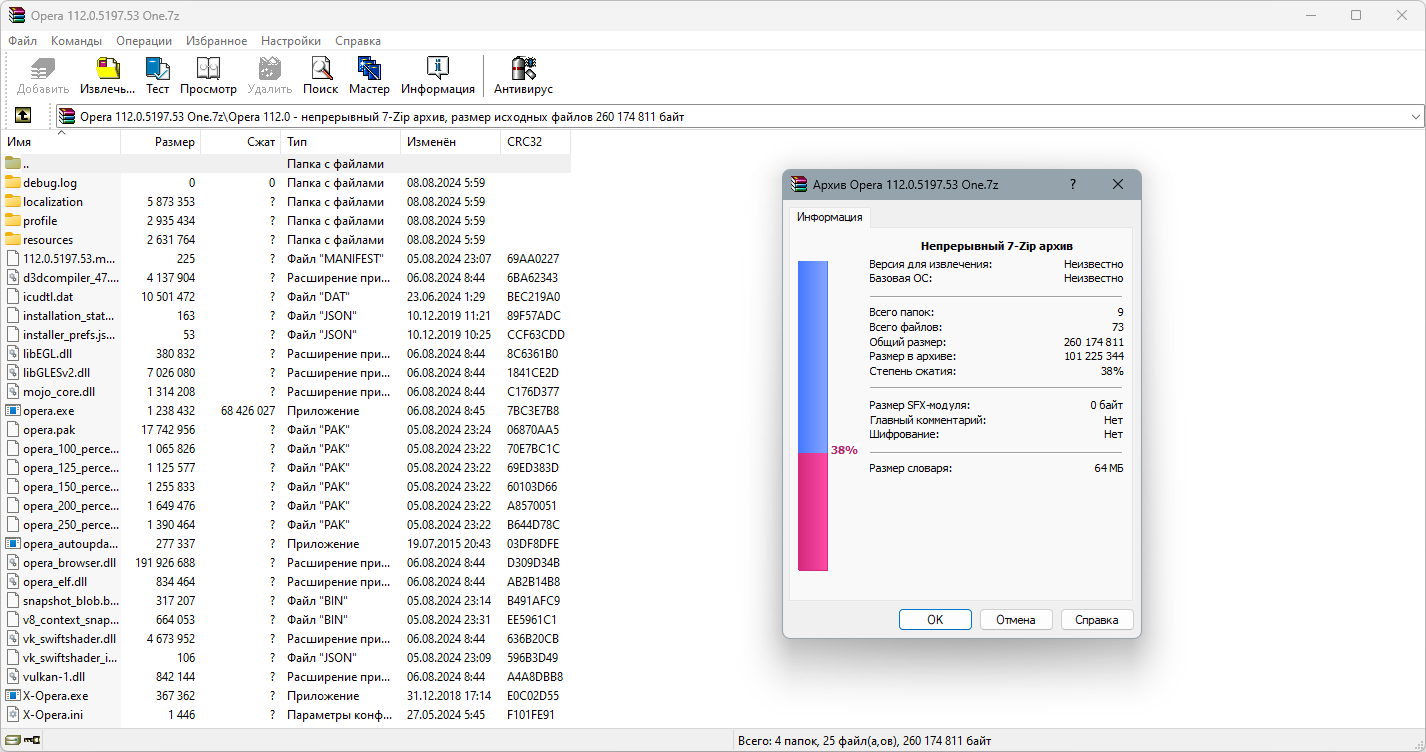Click the Поиск (Find) toolbar icon

click(x=320, y=69)
